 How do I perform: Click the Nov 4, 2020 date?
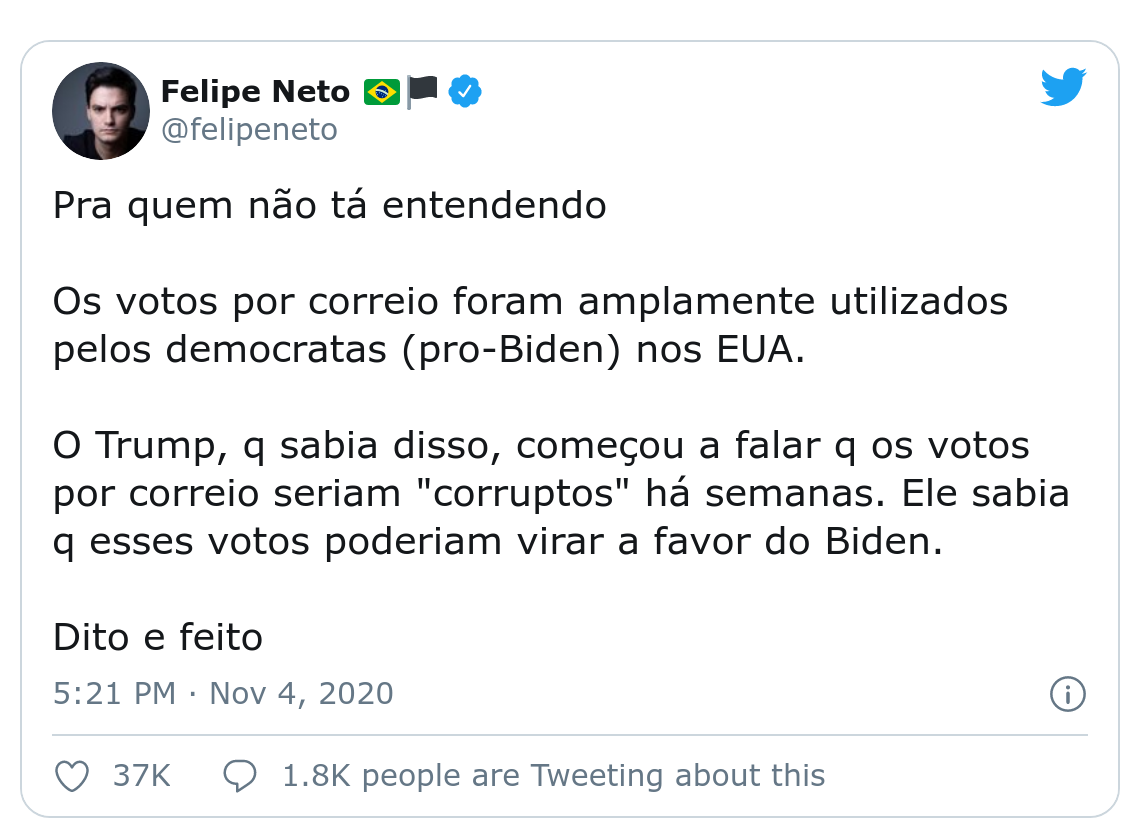[301, 694]
